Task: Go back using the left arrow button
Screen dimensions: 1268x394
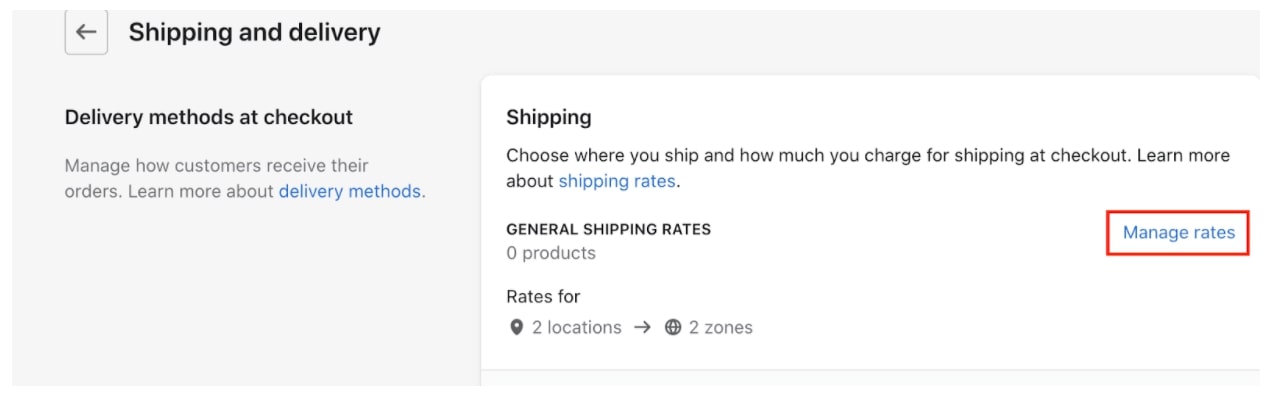Action: click(86, 32)
